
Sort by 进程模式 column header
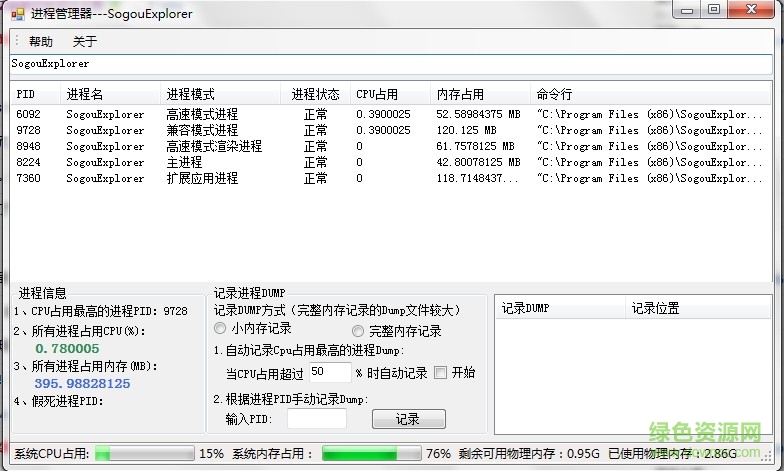220,94
